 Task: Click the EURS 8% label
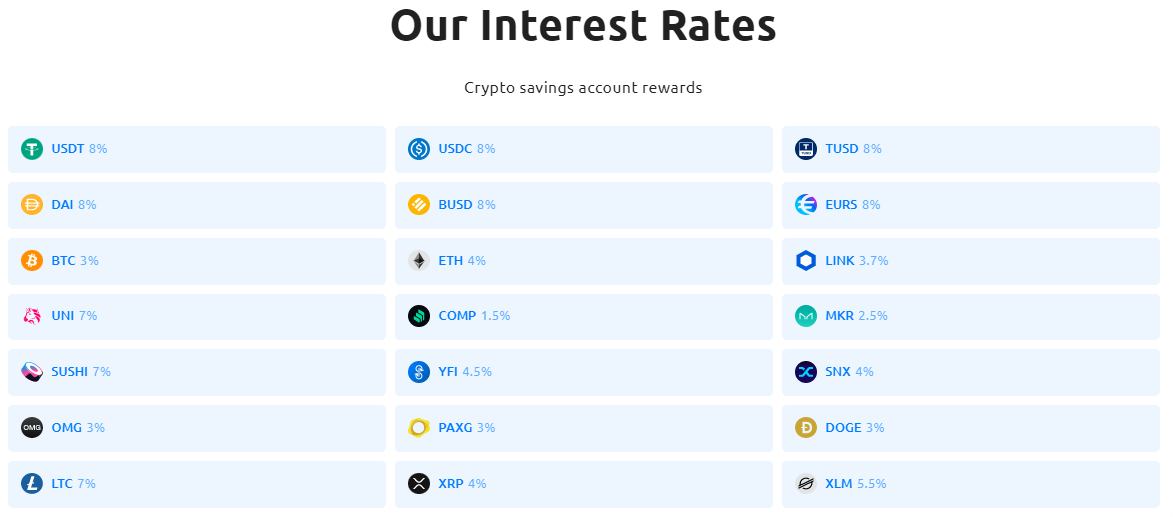(x=852, y=205)
